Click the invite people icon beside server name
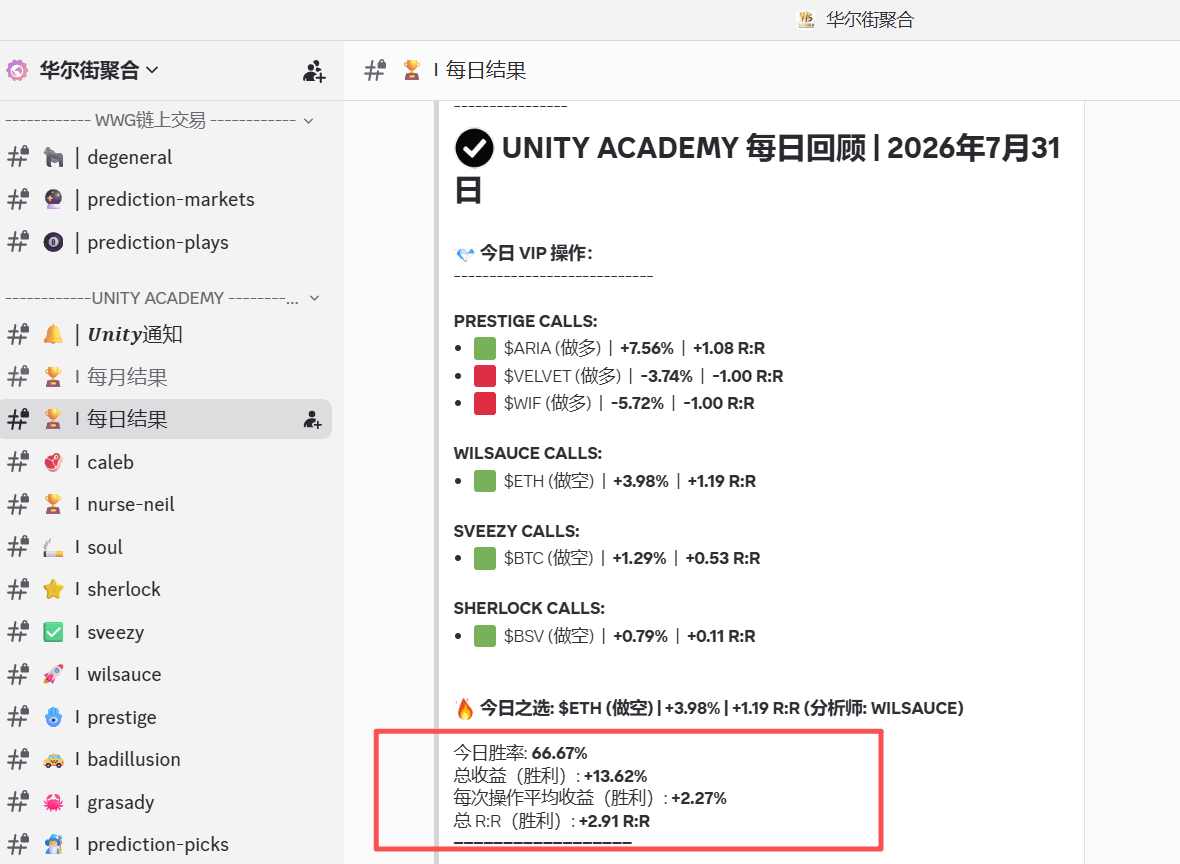This screenshot has height=864, width=1180. point(314,71)
